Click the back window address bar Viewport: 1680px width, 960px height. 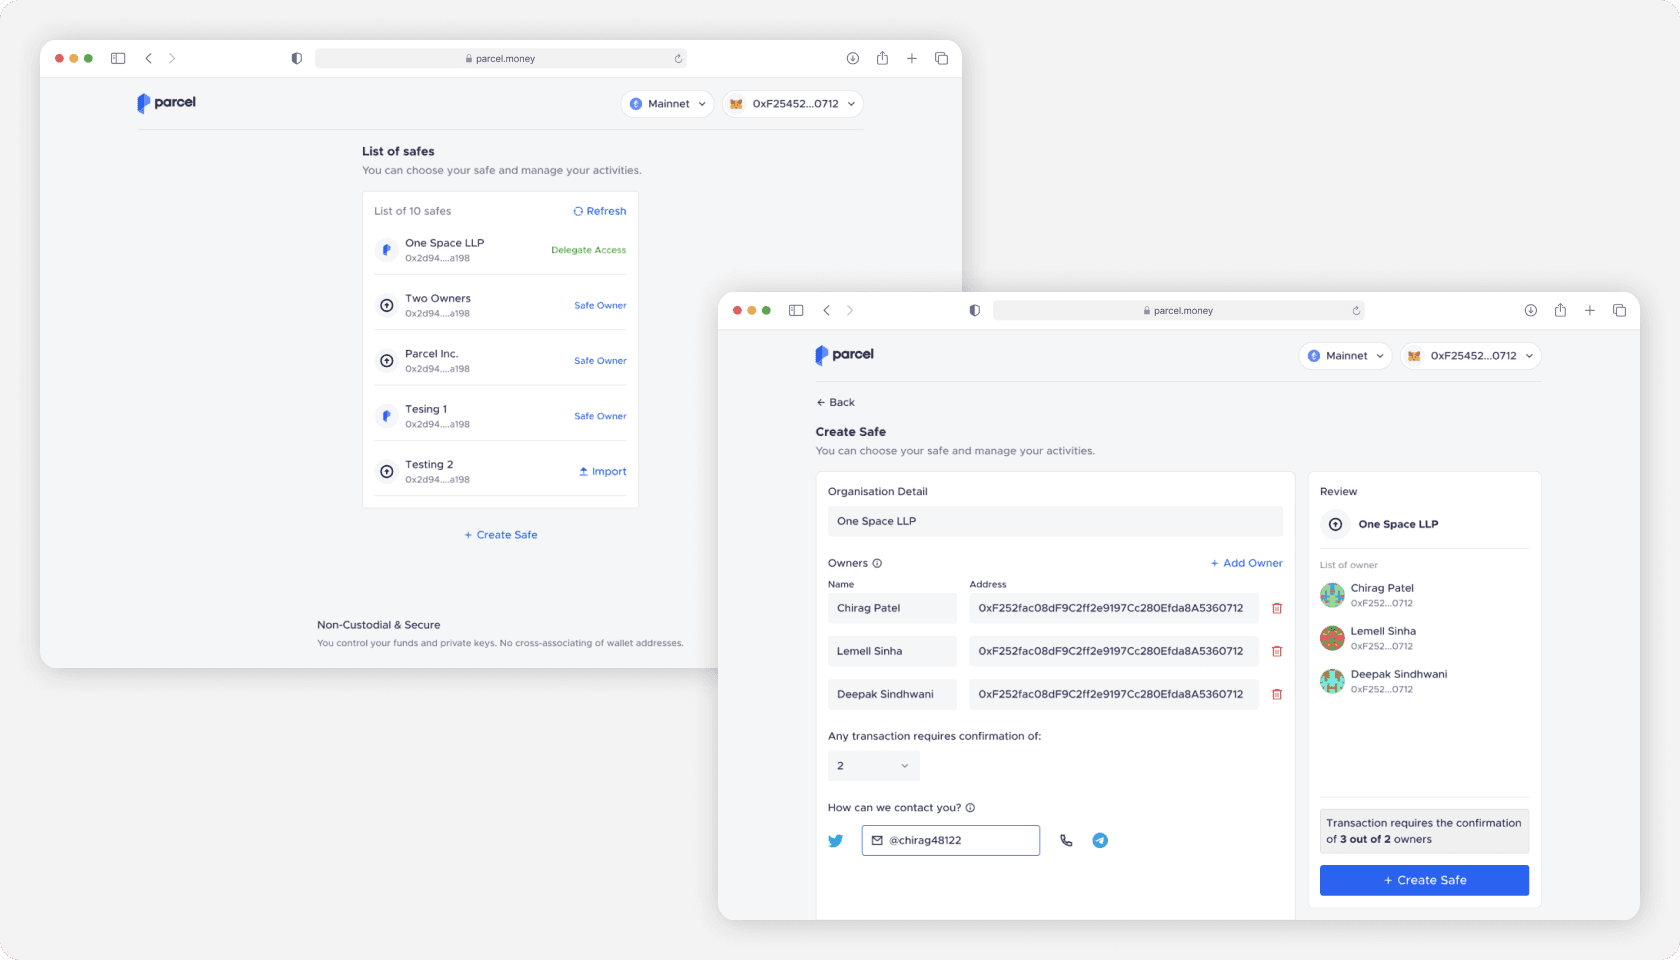click(x=501, y=58)
